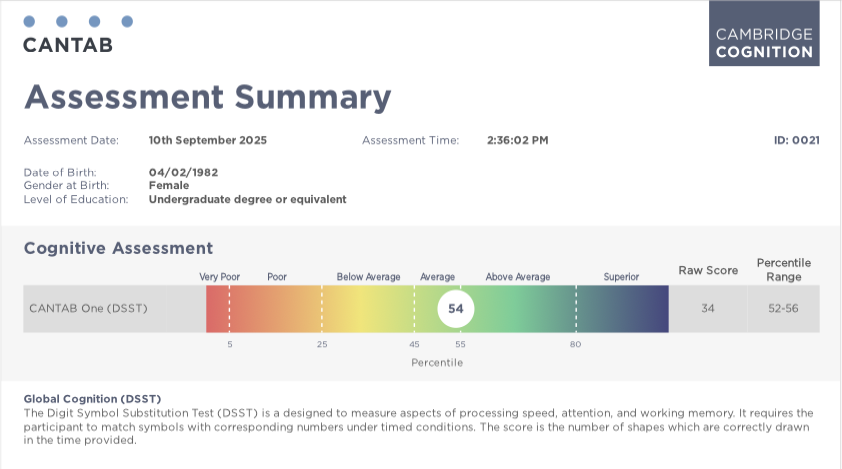
Task: Click the Superior band label
Action: click(621, 277)
